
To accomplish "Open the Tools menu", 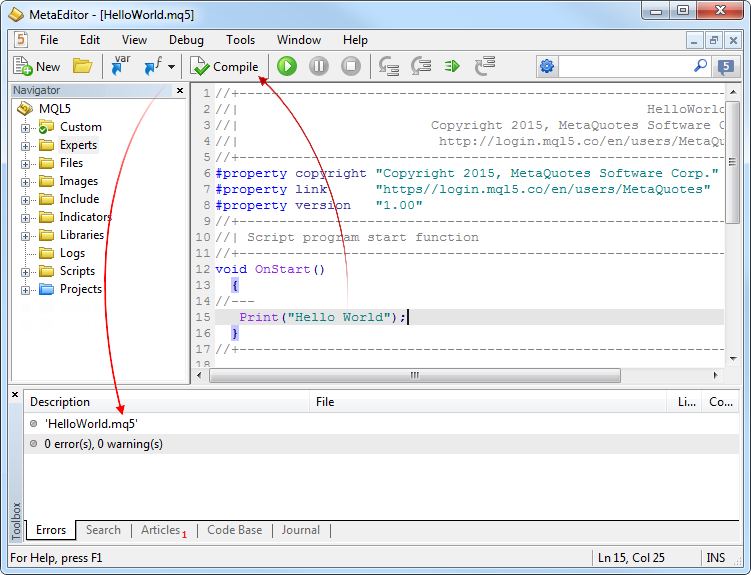I will point(240,40).
